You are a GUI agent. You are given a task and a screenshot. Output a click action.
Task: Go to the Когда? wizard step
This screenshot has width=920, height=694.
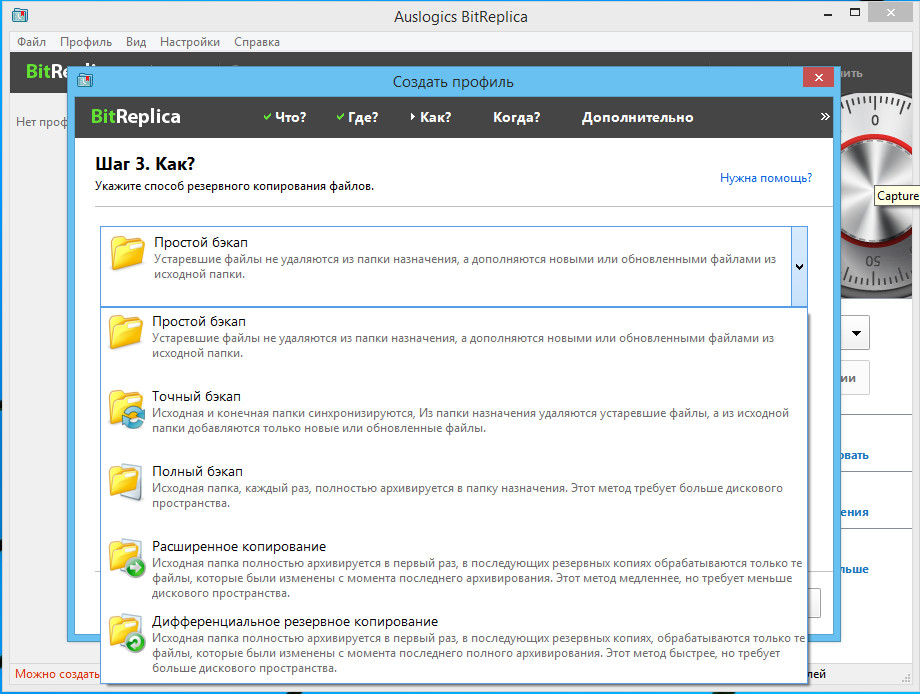point(516,117)
